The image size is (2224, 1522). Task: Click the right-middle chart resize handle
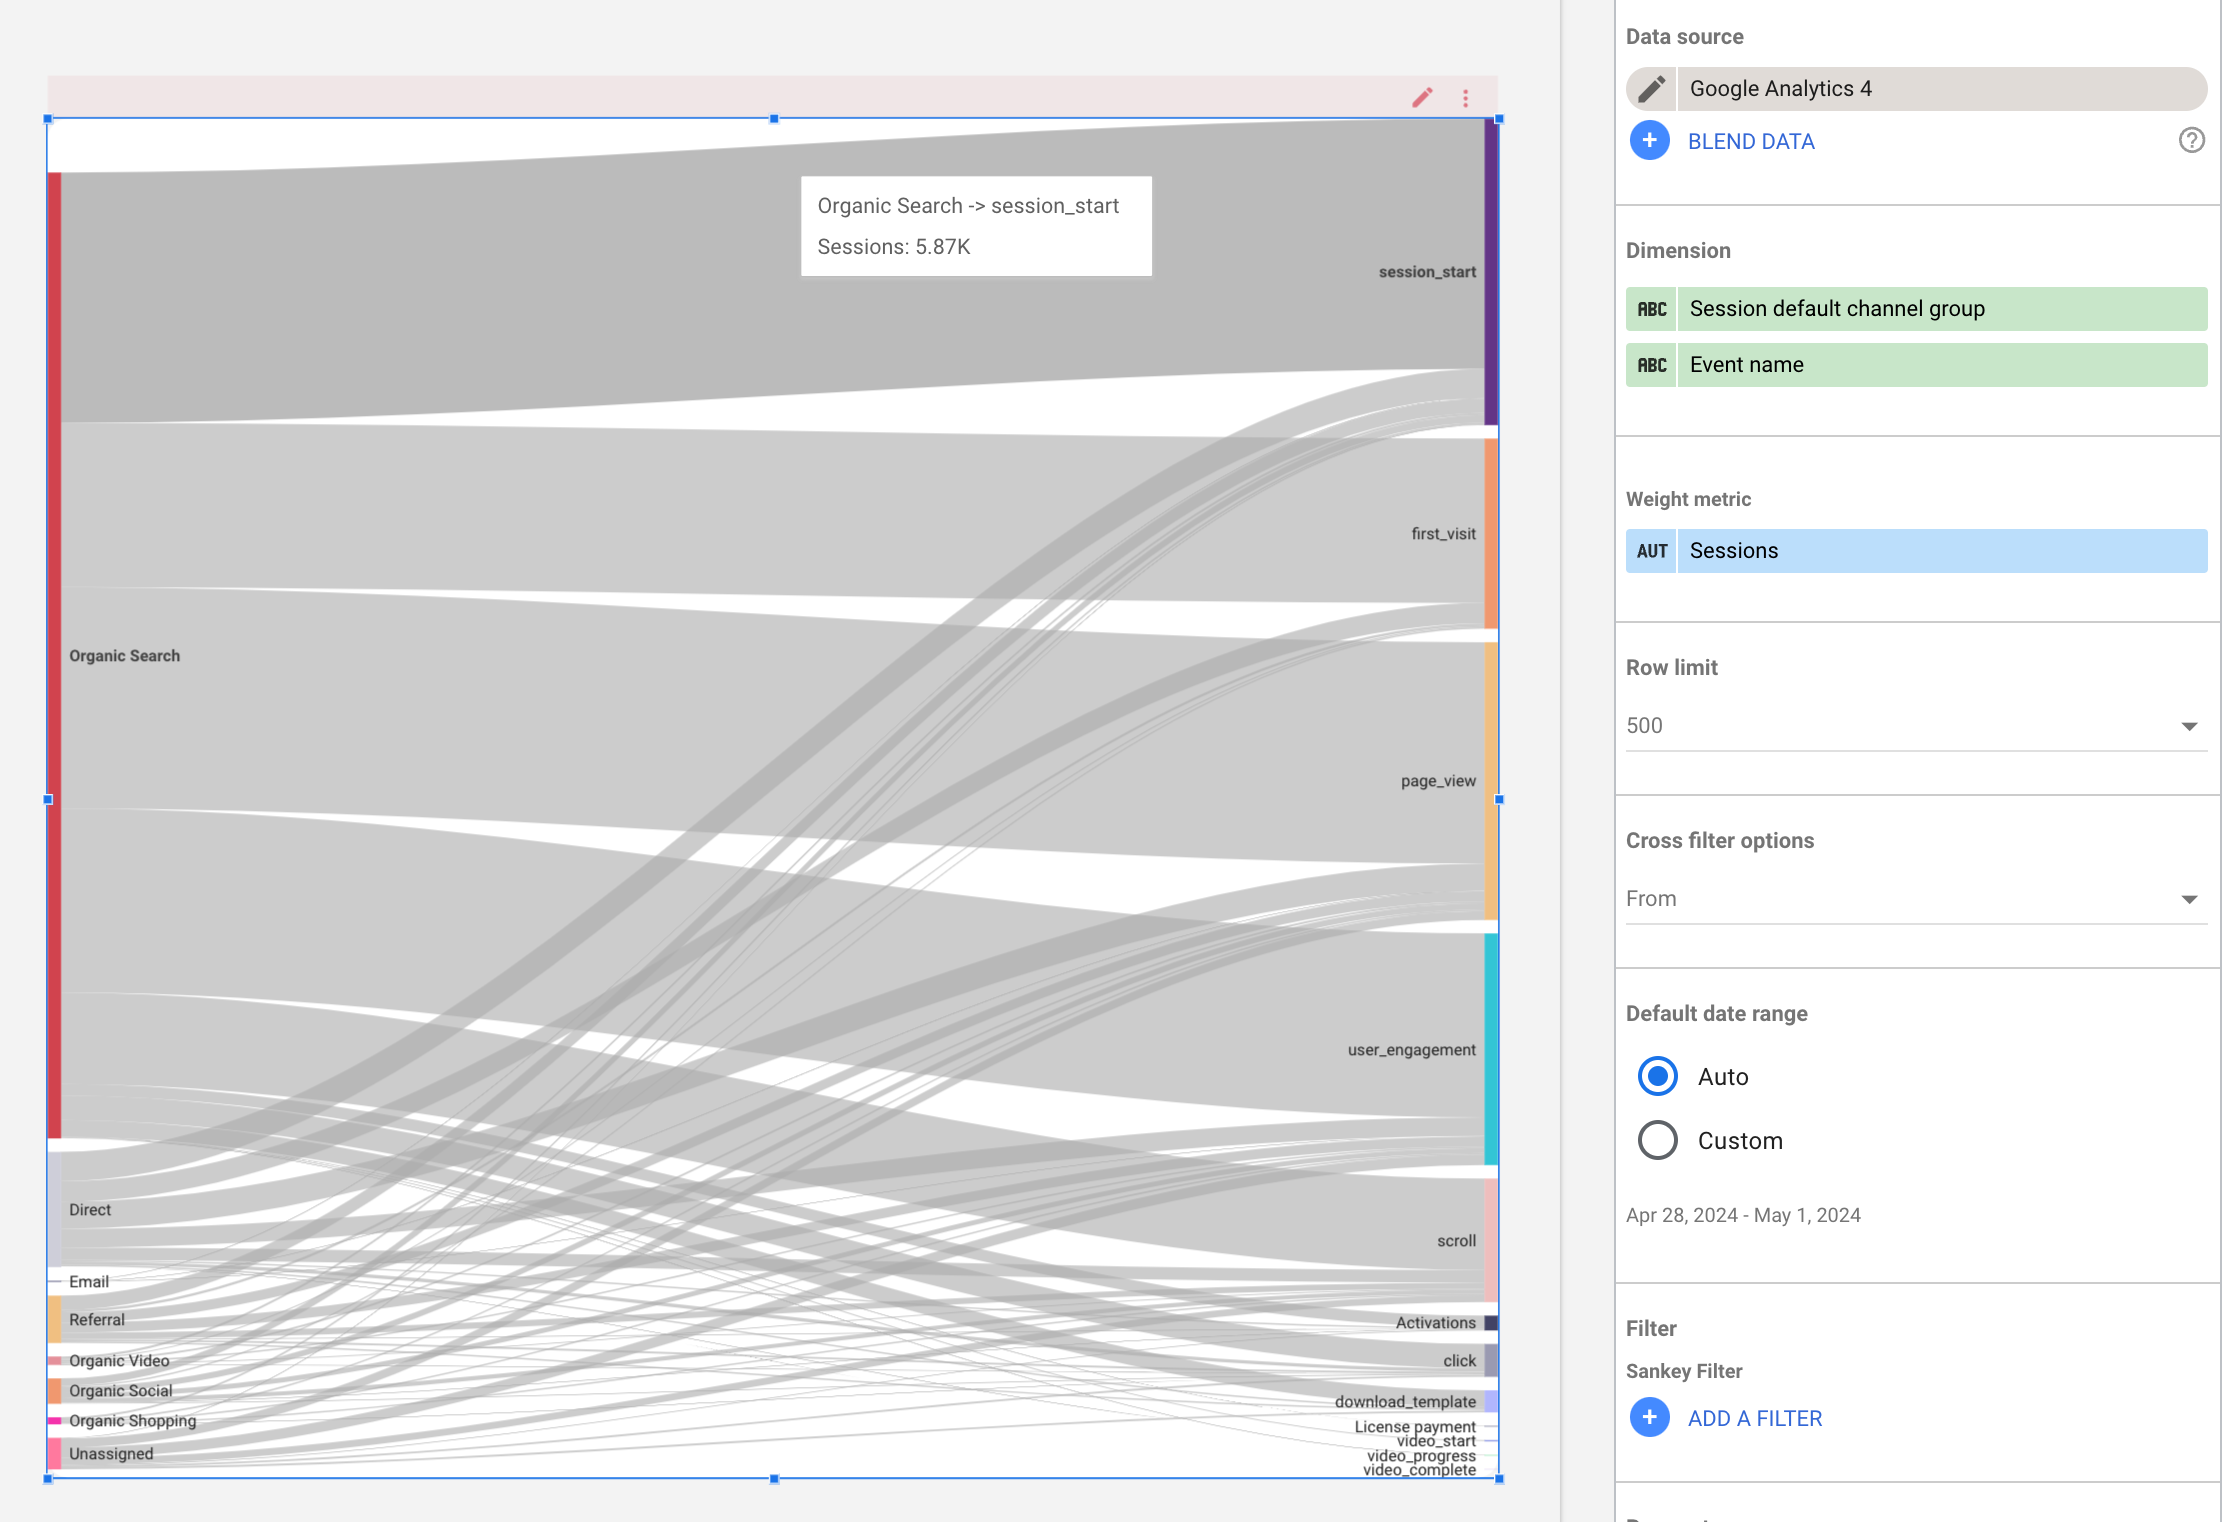click(1499, 800)
